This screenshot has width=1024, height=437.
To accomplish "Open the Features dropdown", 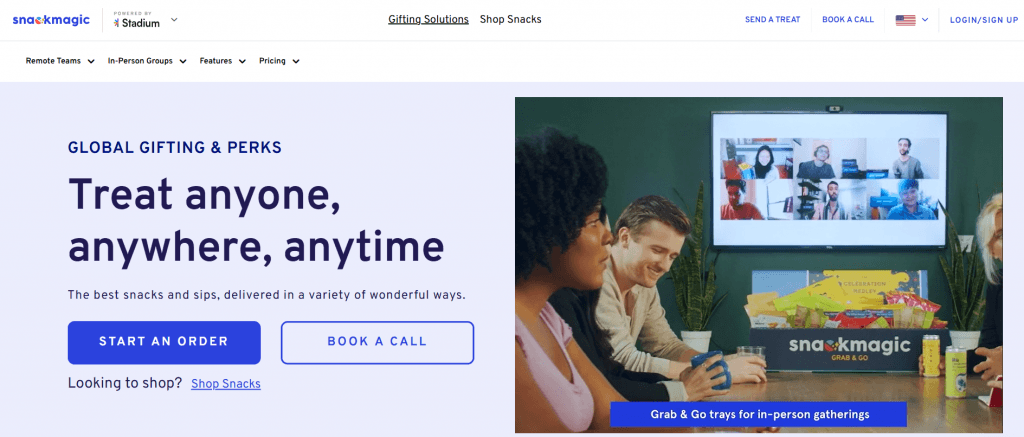I will [223, 61].
